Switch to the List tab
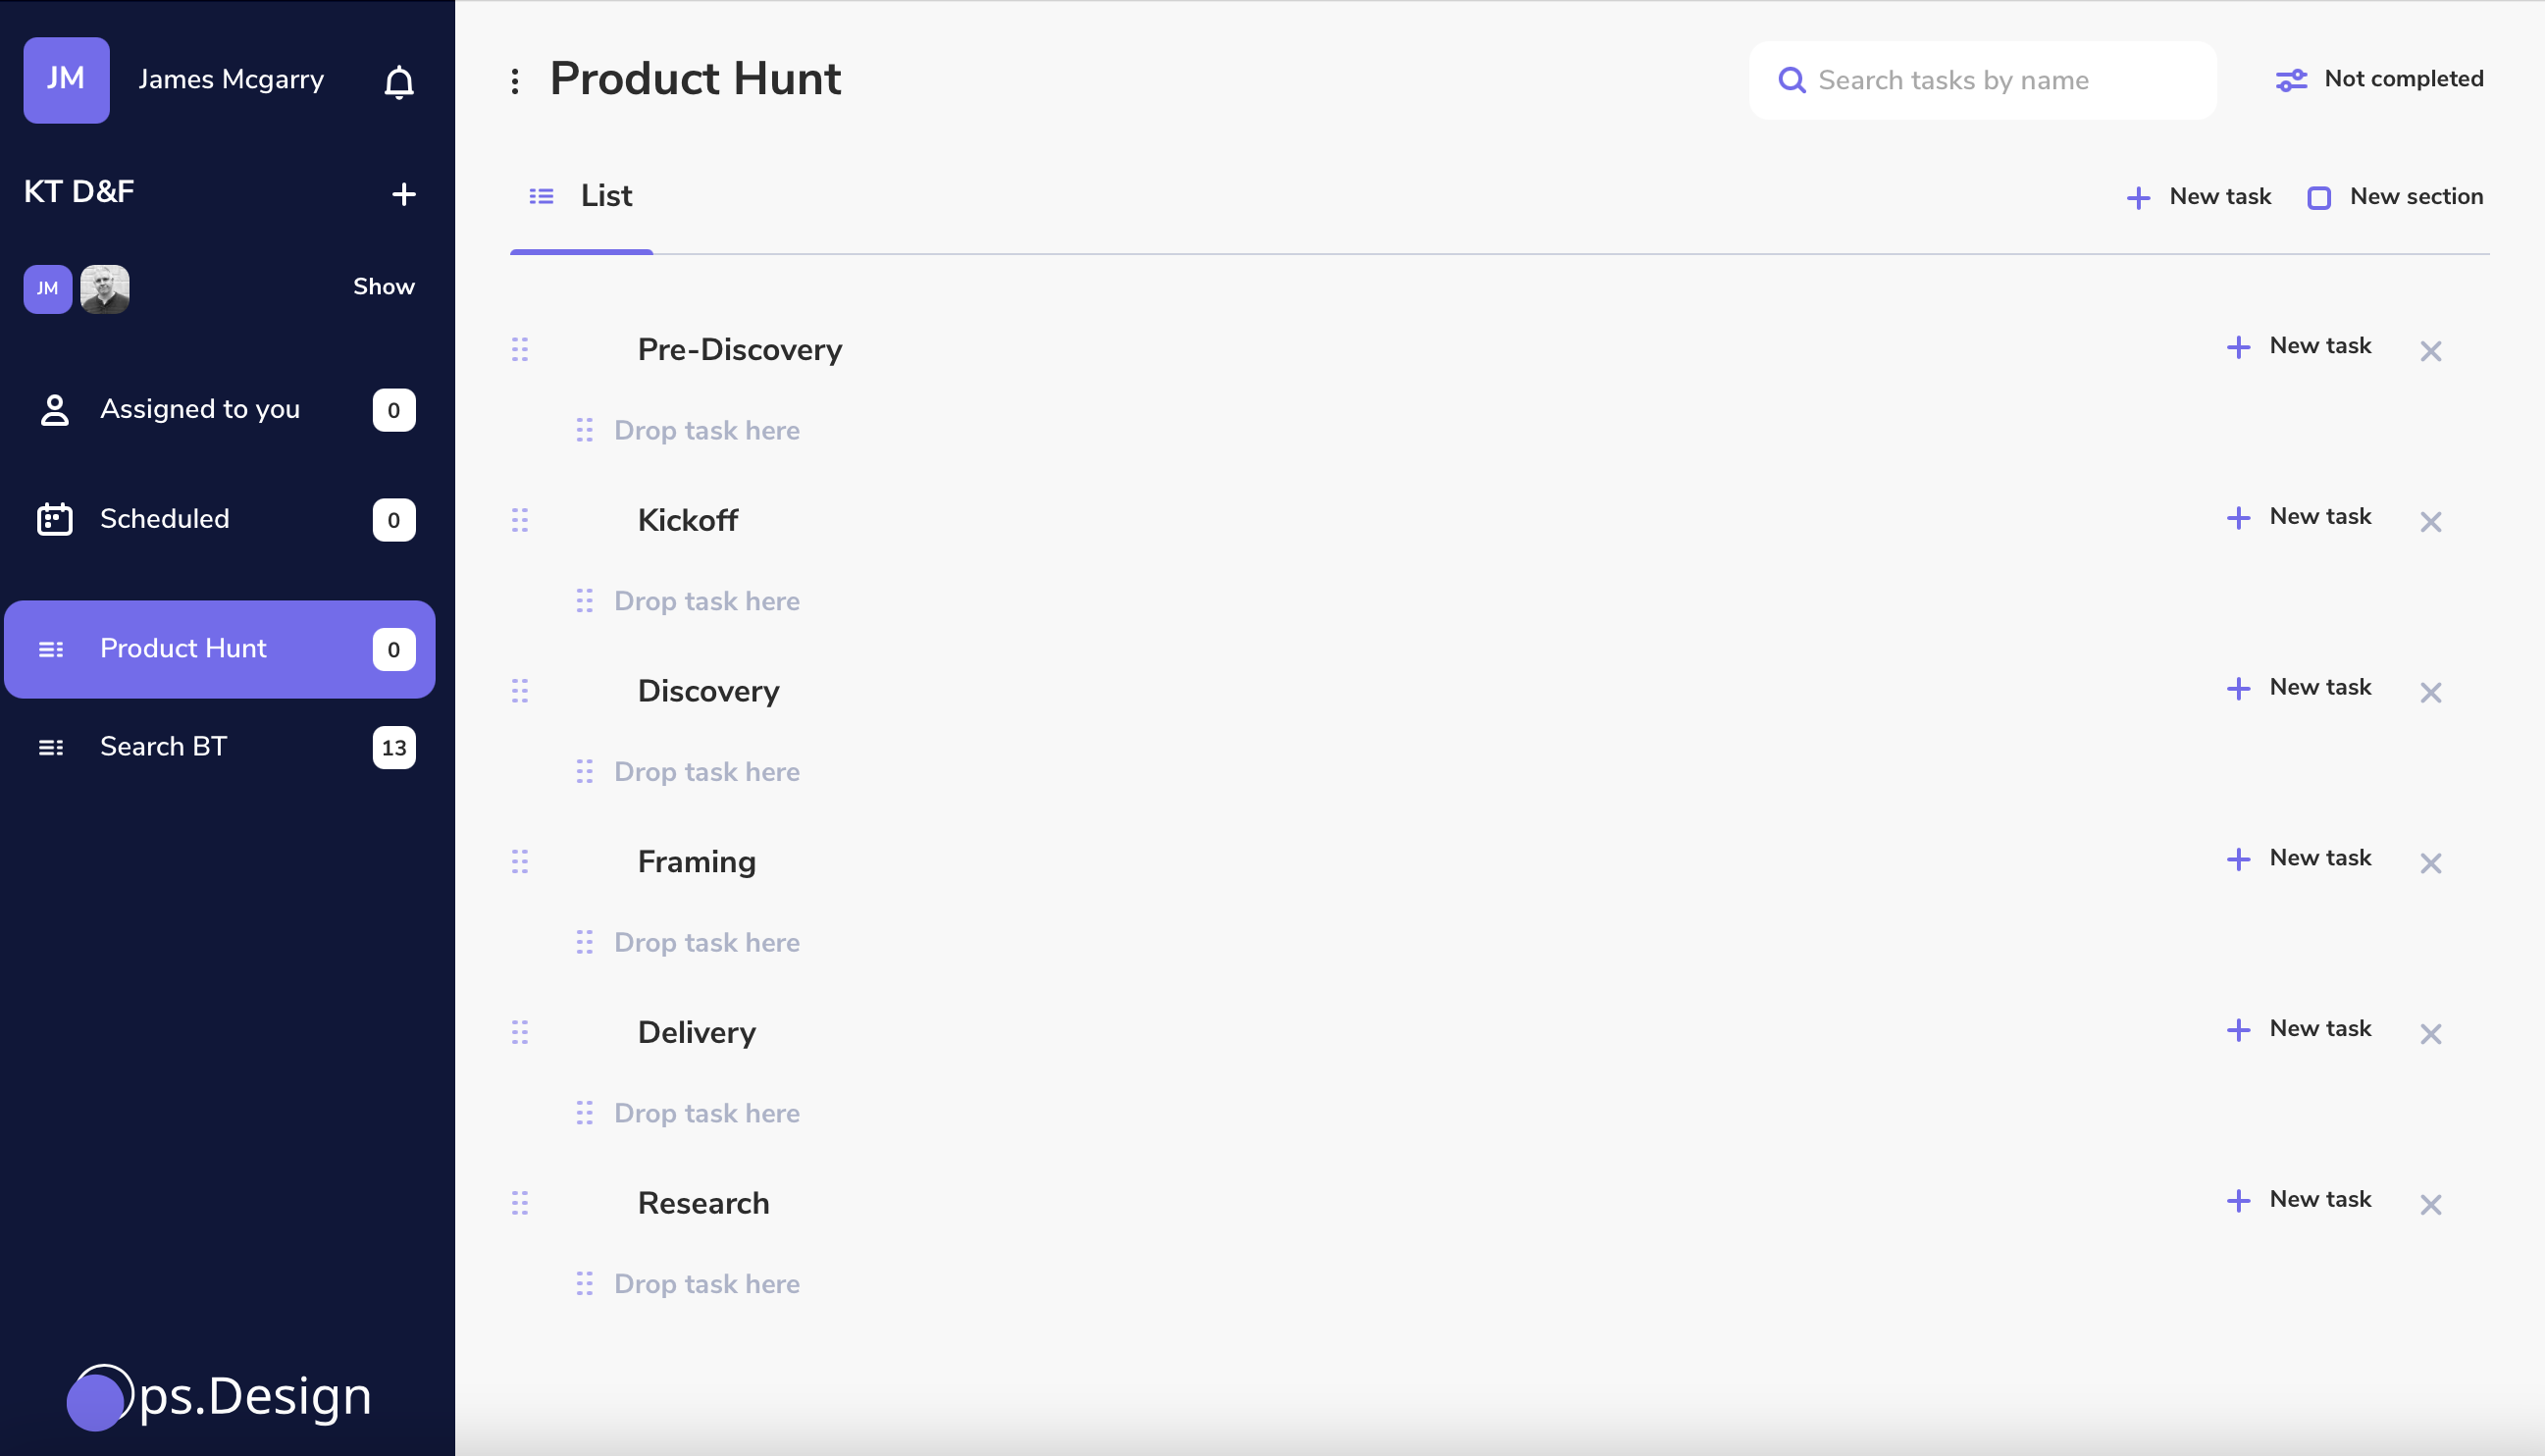2545x1456 pixels. pyautogui.click(x=582, y=196)
